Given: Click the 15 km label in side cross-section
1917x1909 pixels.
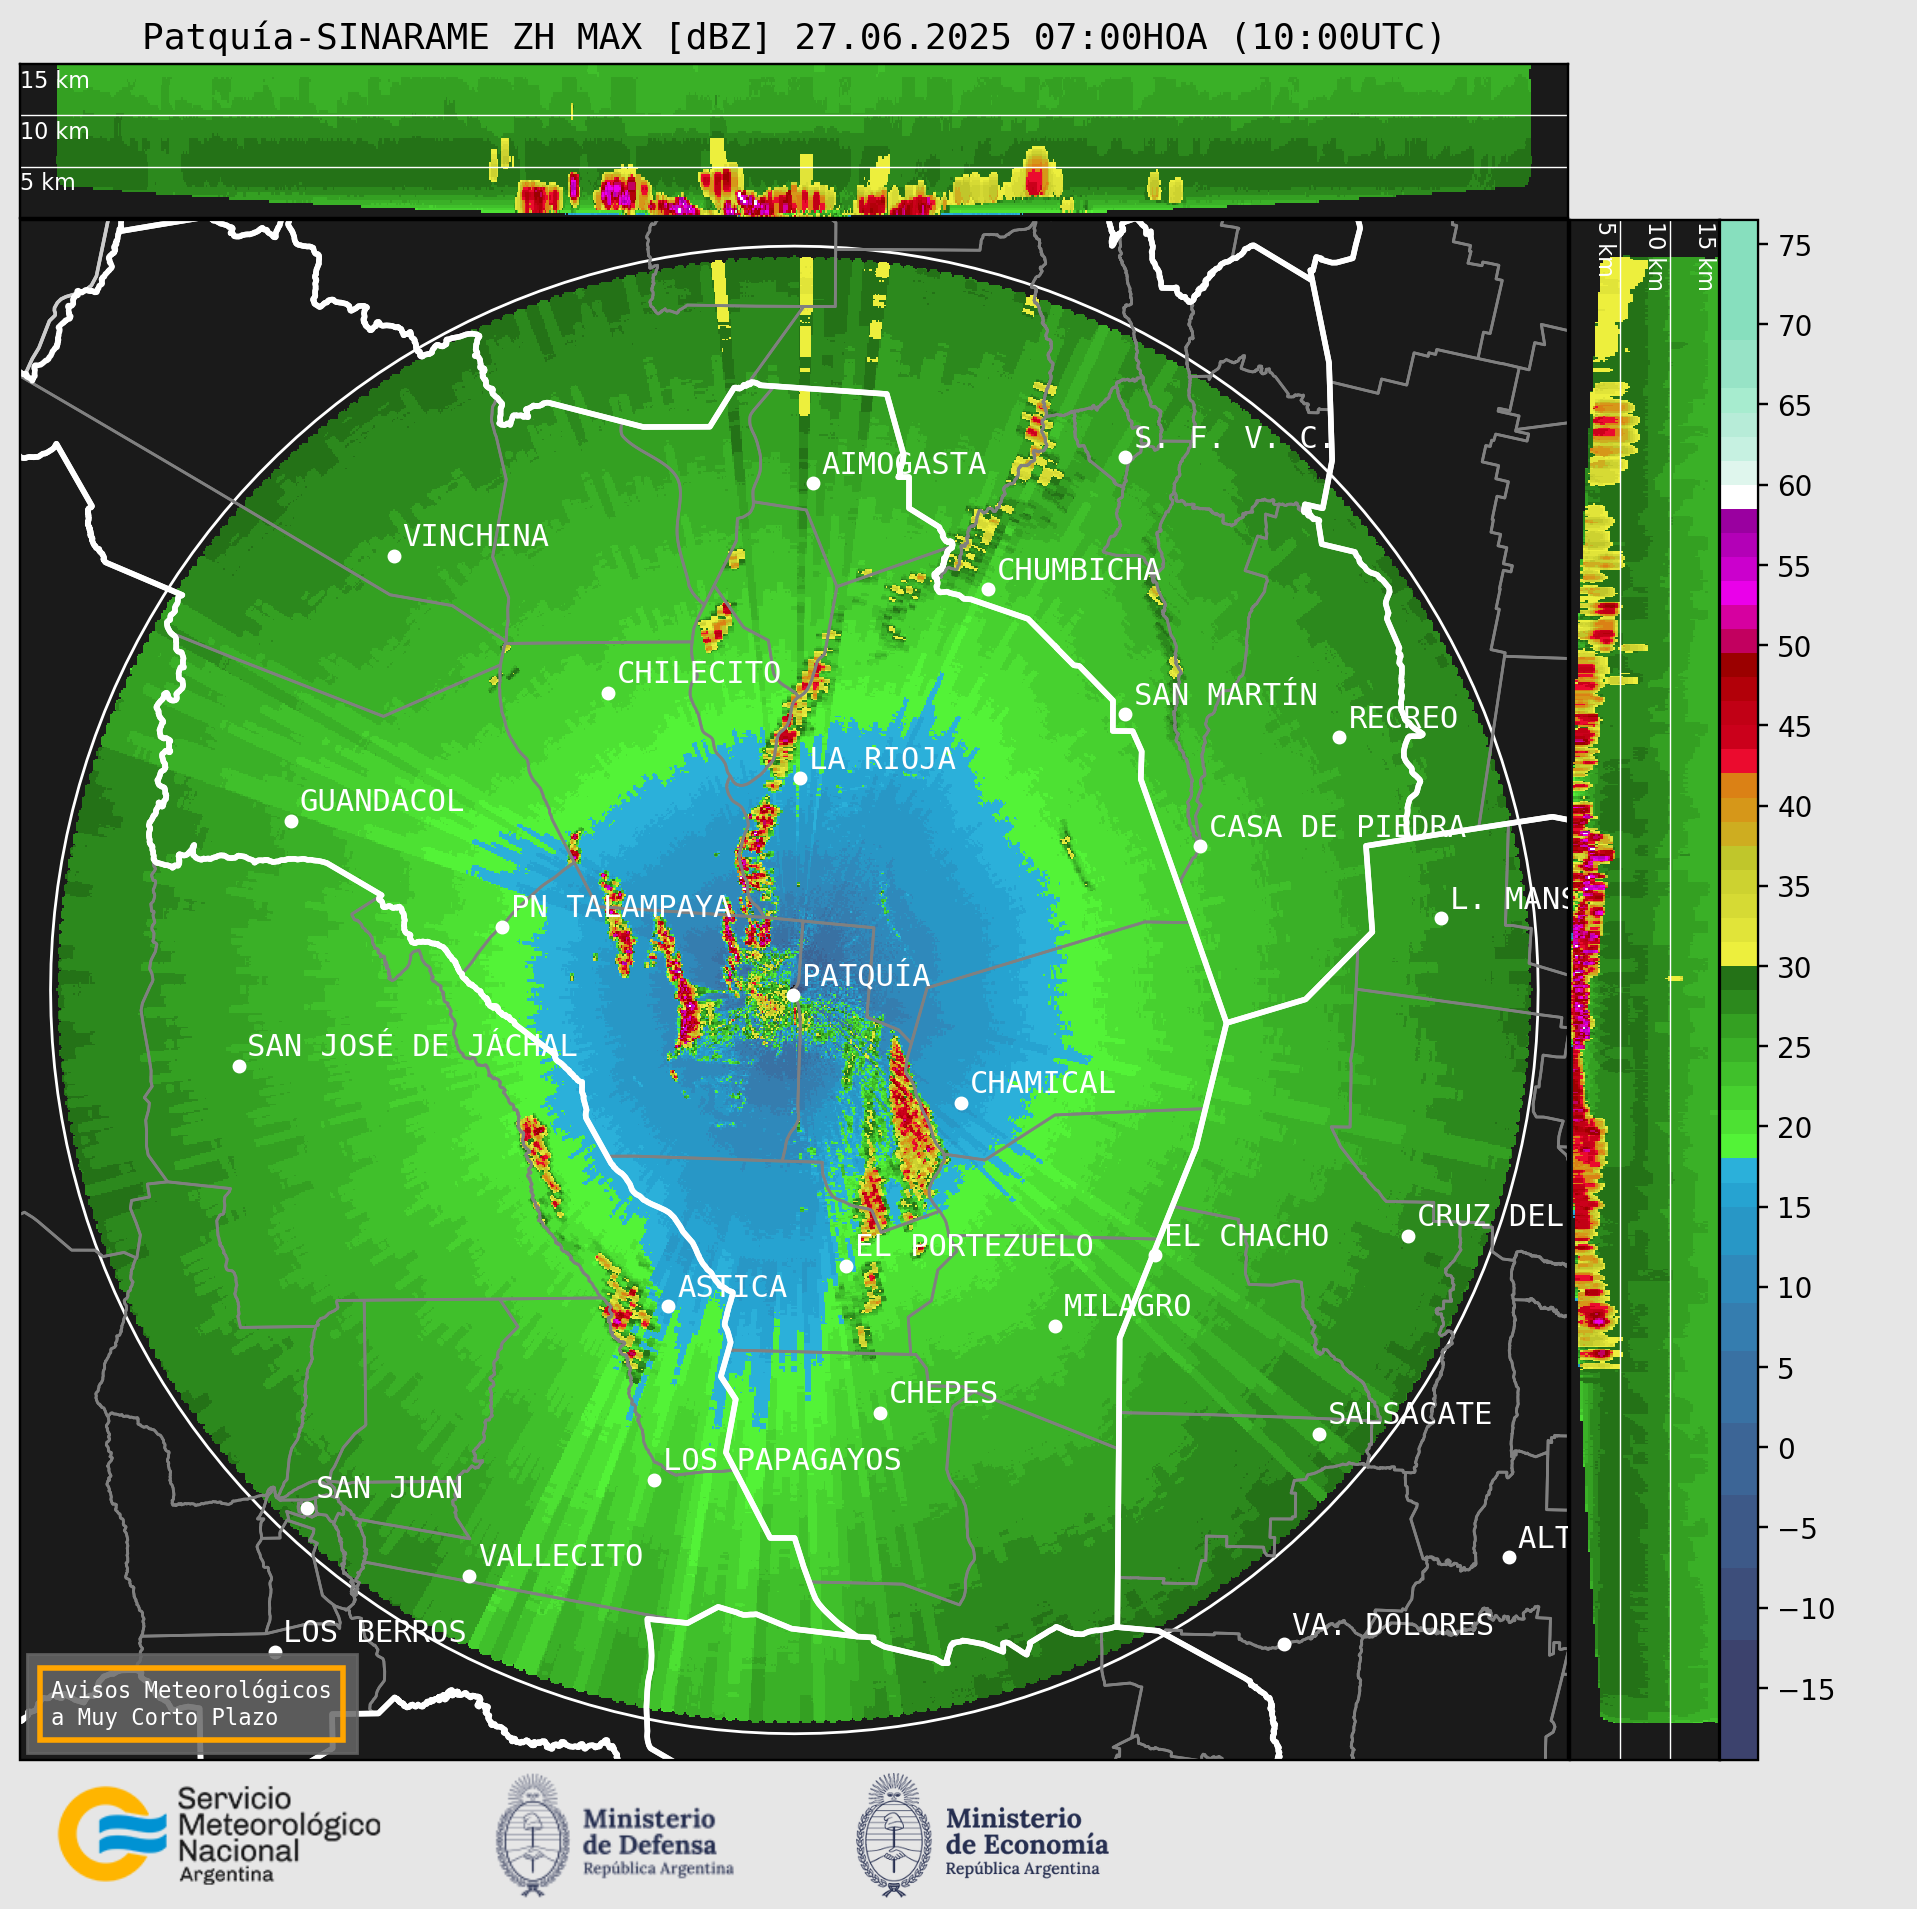Looking at the screenshot, I should pyautogui.click(x=1706, y=257).
